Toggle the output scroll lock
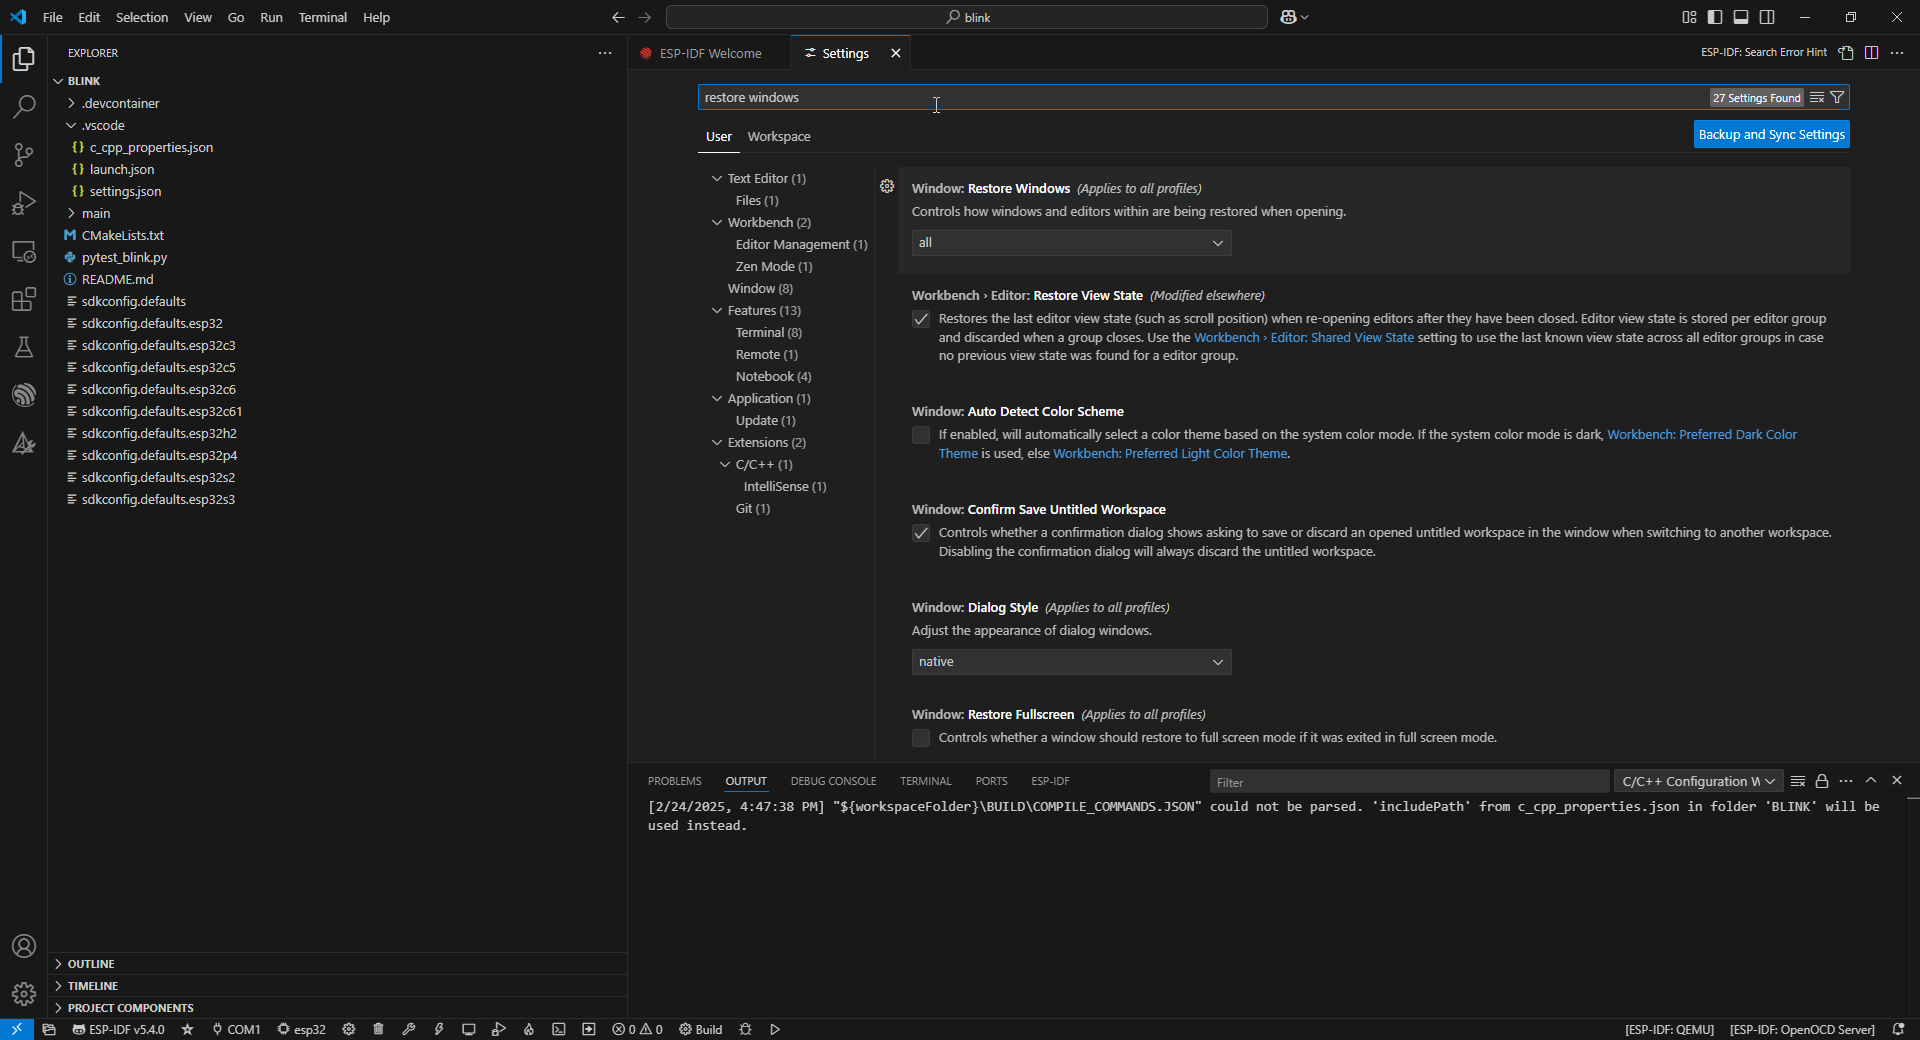This screenshot has height=1040, width=1920. 1822,781
